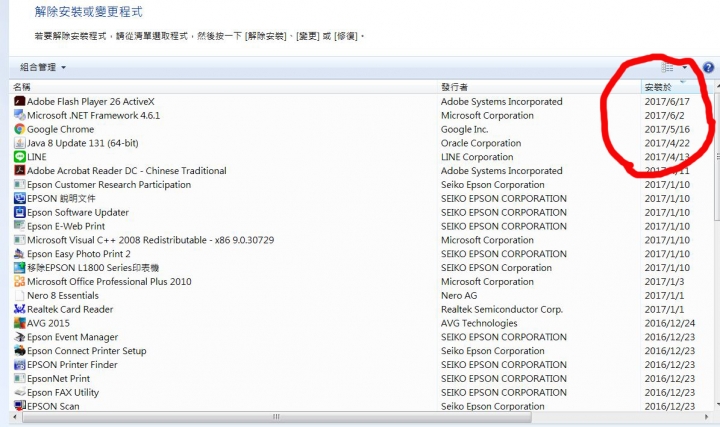The height and width of the screenshot is (427, 720).
Task: Click the change view icon button
Action: (667, 67)
